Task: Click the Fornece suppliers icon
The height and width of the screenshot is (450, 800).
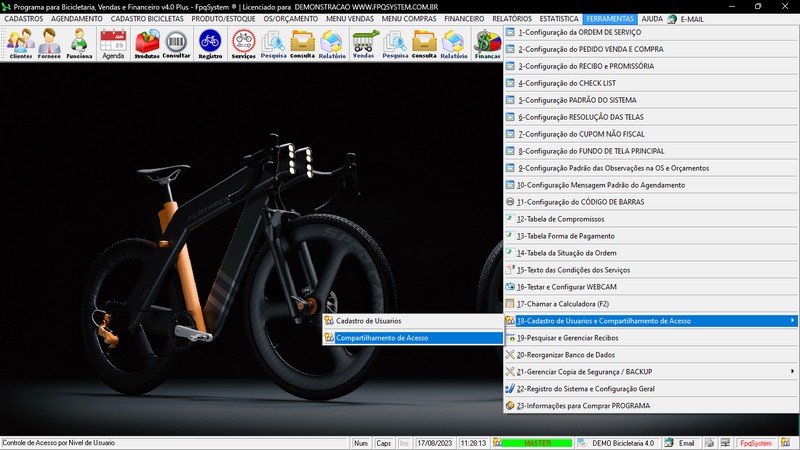Action: pos(50,43)
